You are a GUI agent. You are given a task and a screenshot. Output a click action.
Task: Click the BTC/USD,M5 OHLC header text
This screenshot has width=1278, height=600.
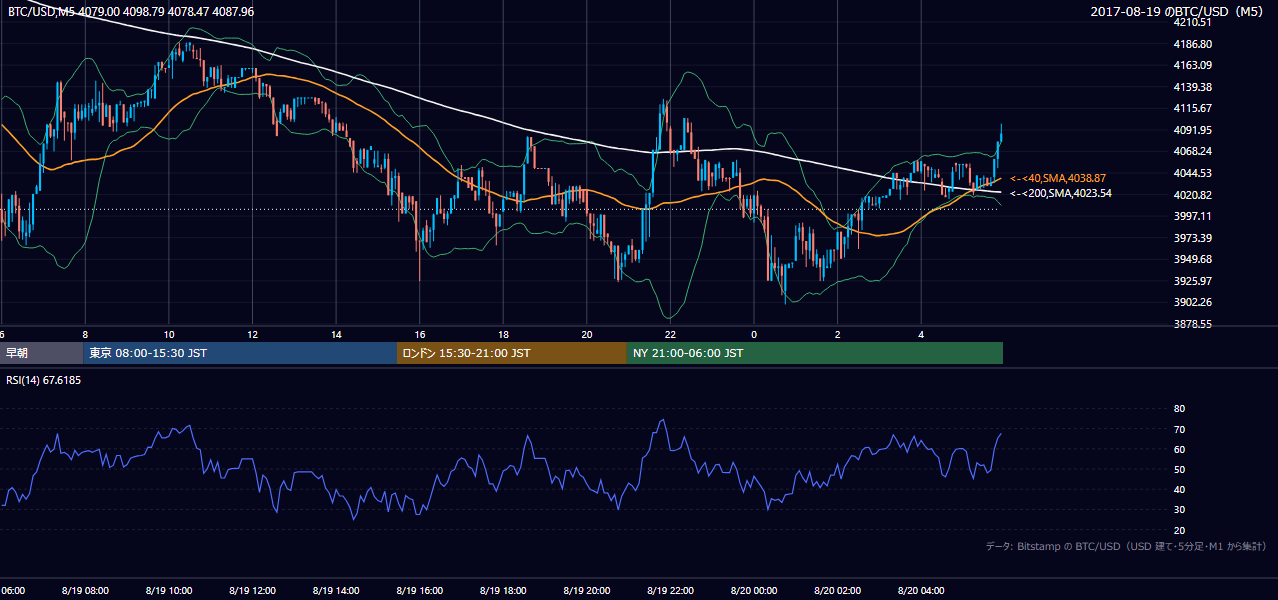pos(130,12)
